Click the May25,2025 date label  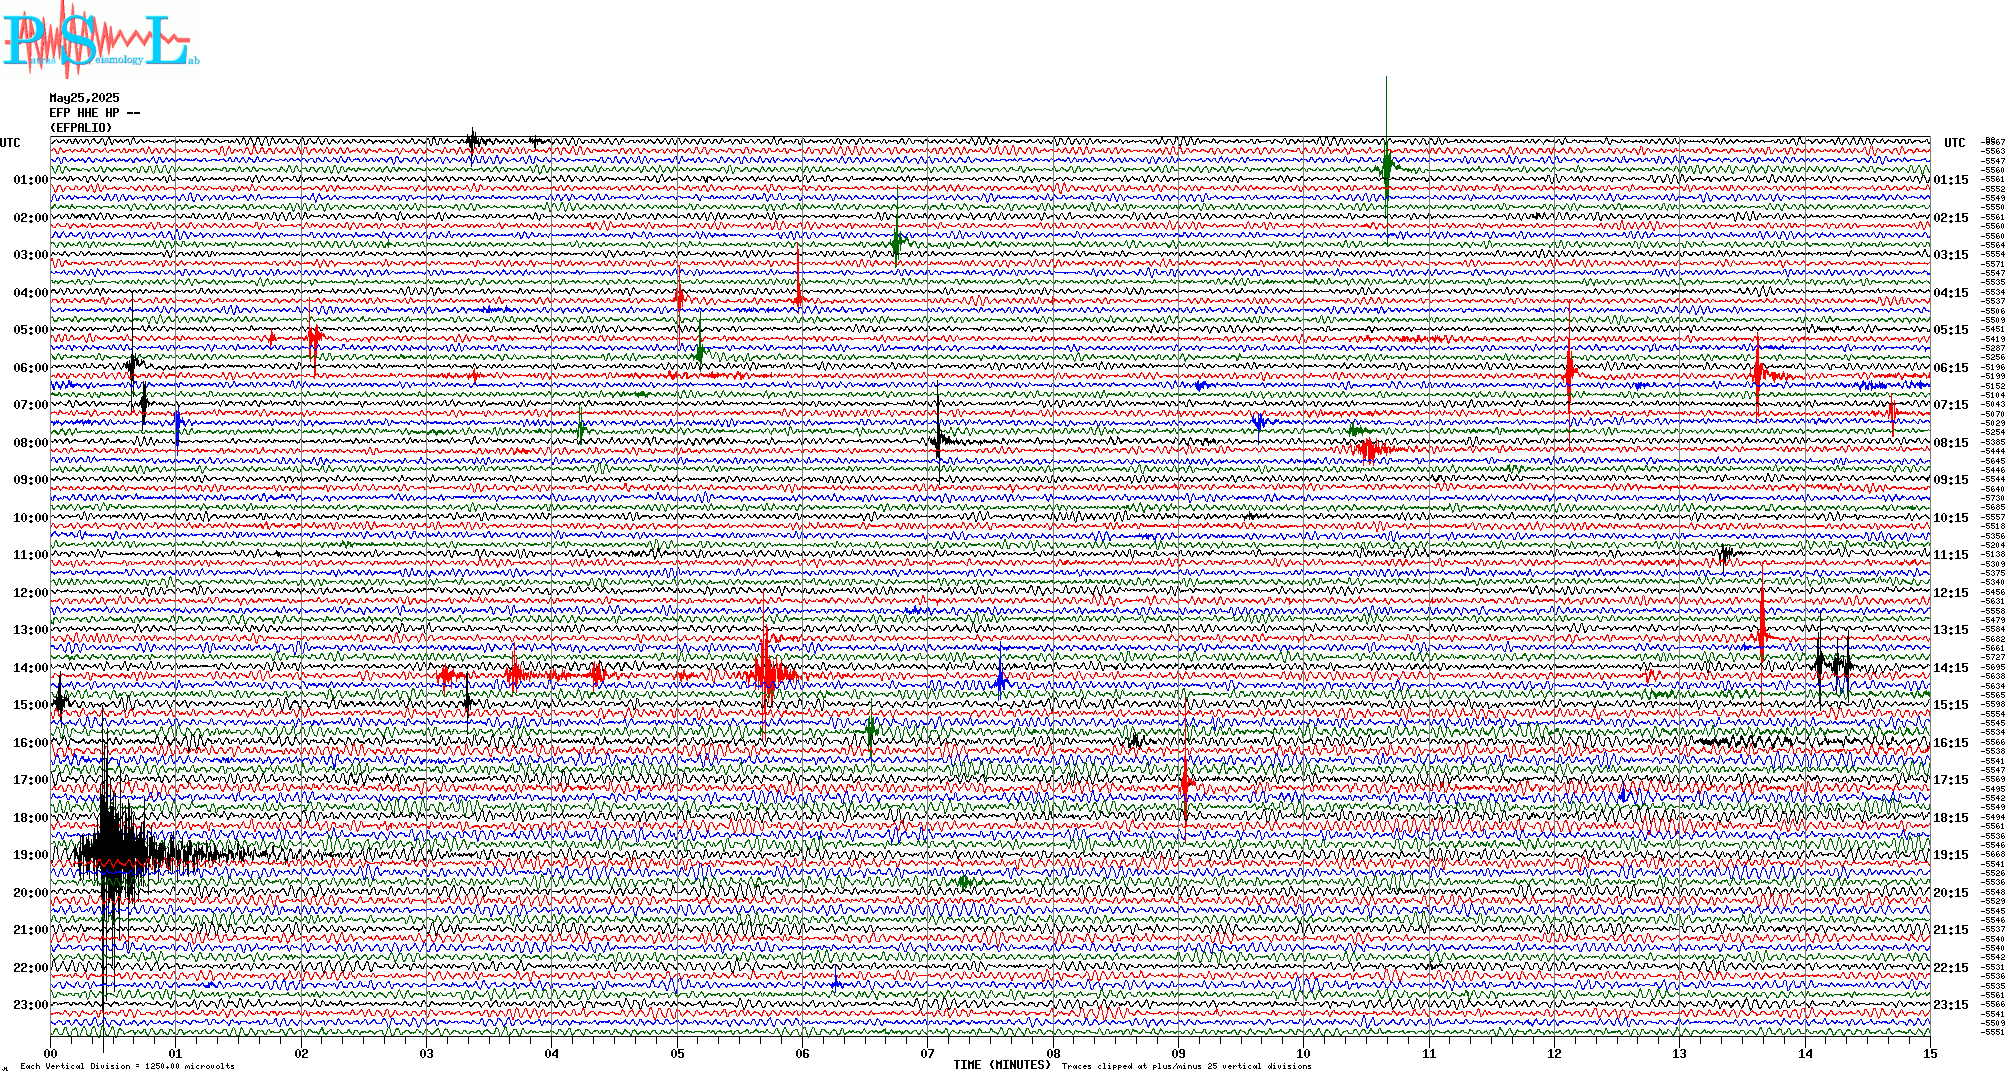click(x=84, y=98)
